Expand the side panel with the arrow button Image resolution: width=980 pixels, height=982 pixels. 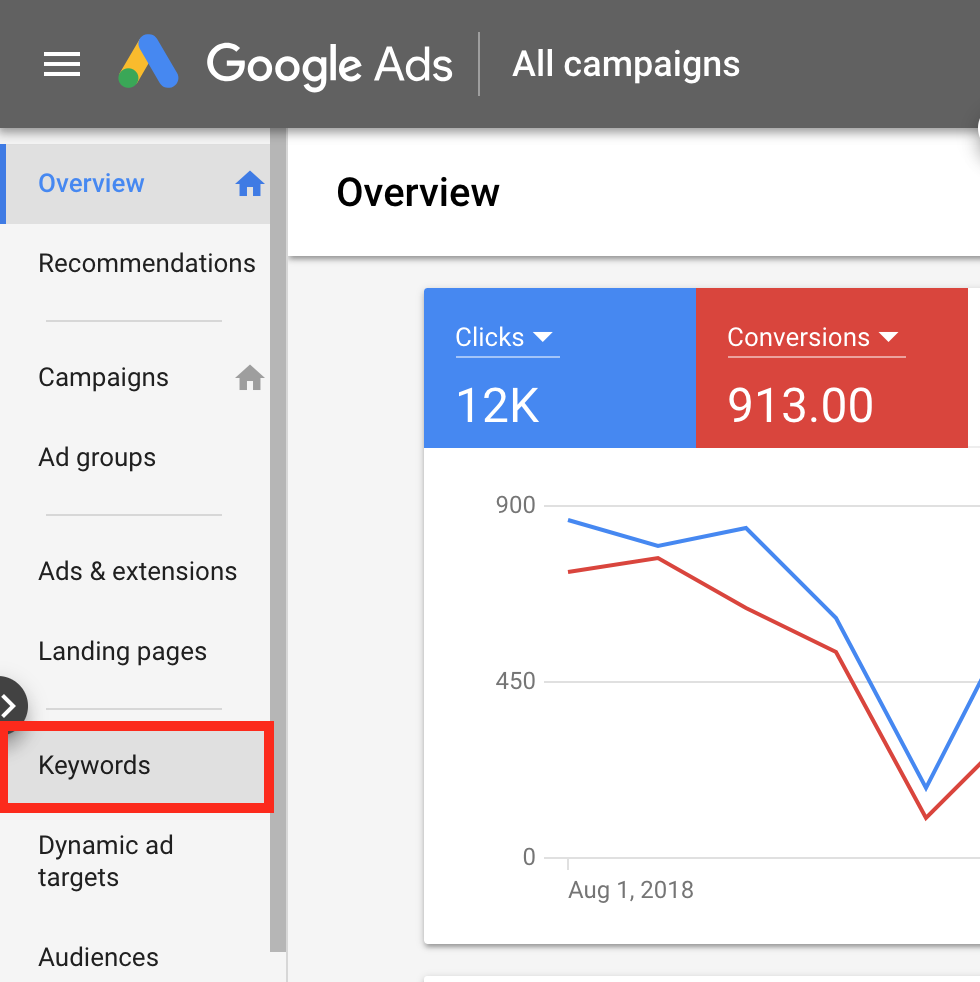click(x=10, y=706)
